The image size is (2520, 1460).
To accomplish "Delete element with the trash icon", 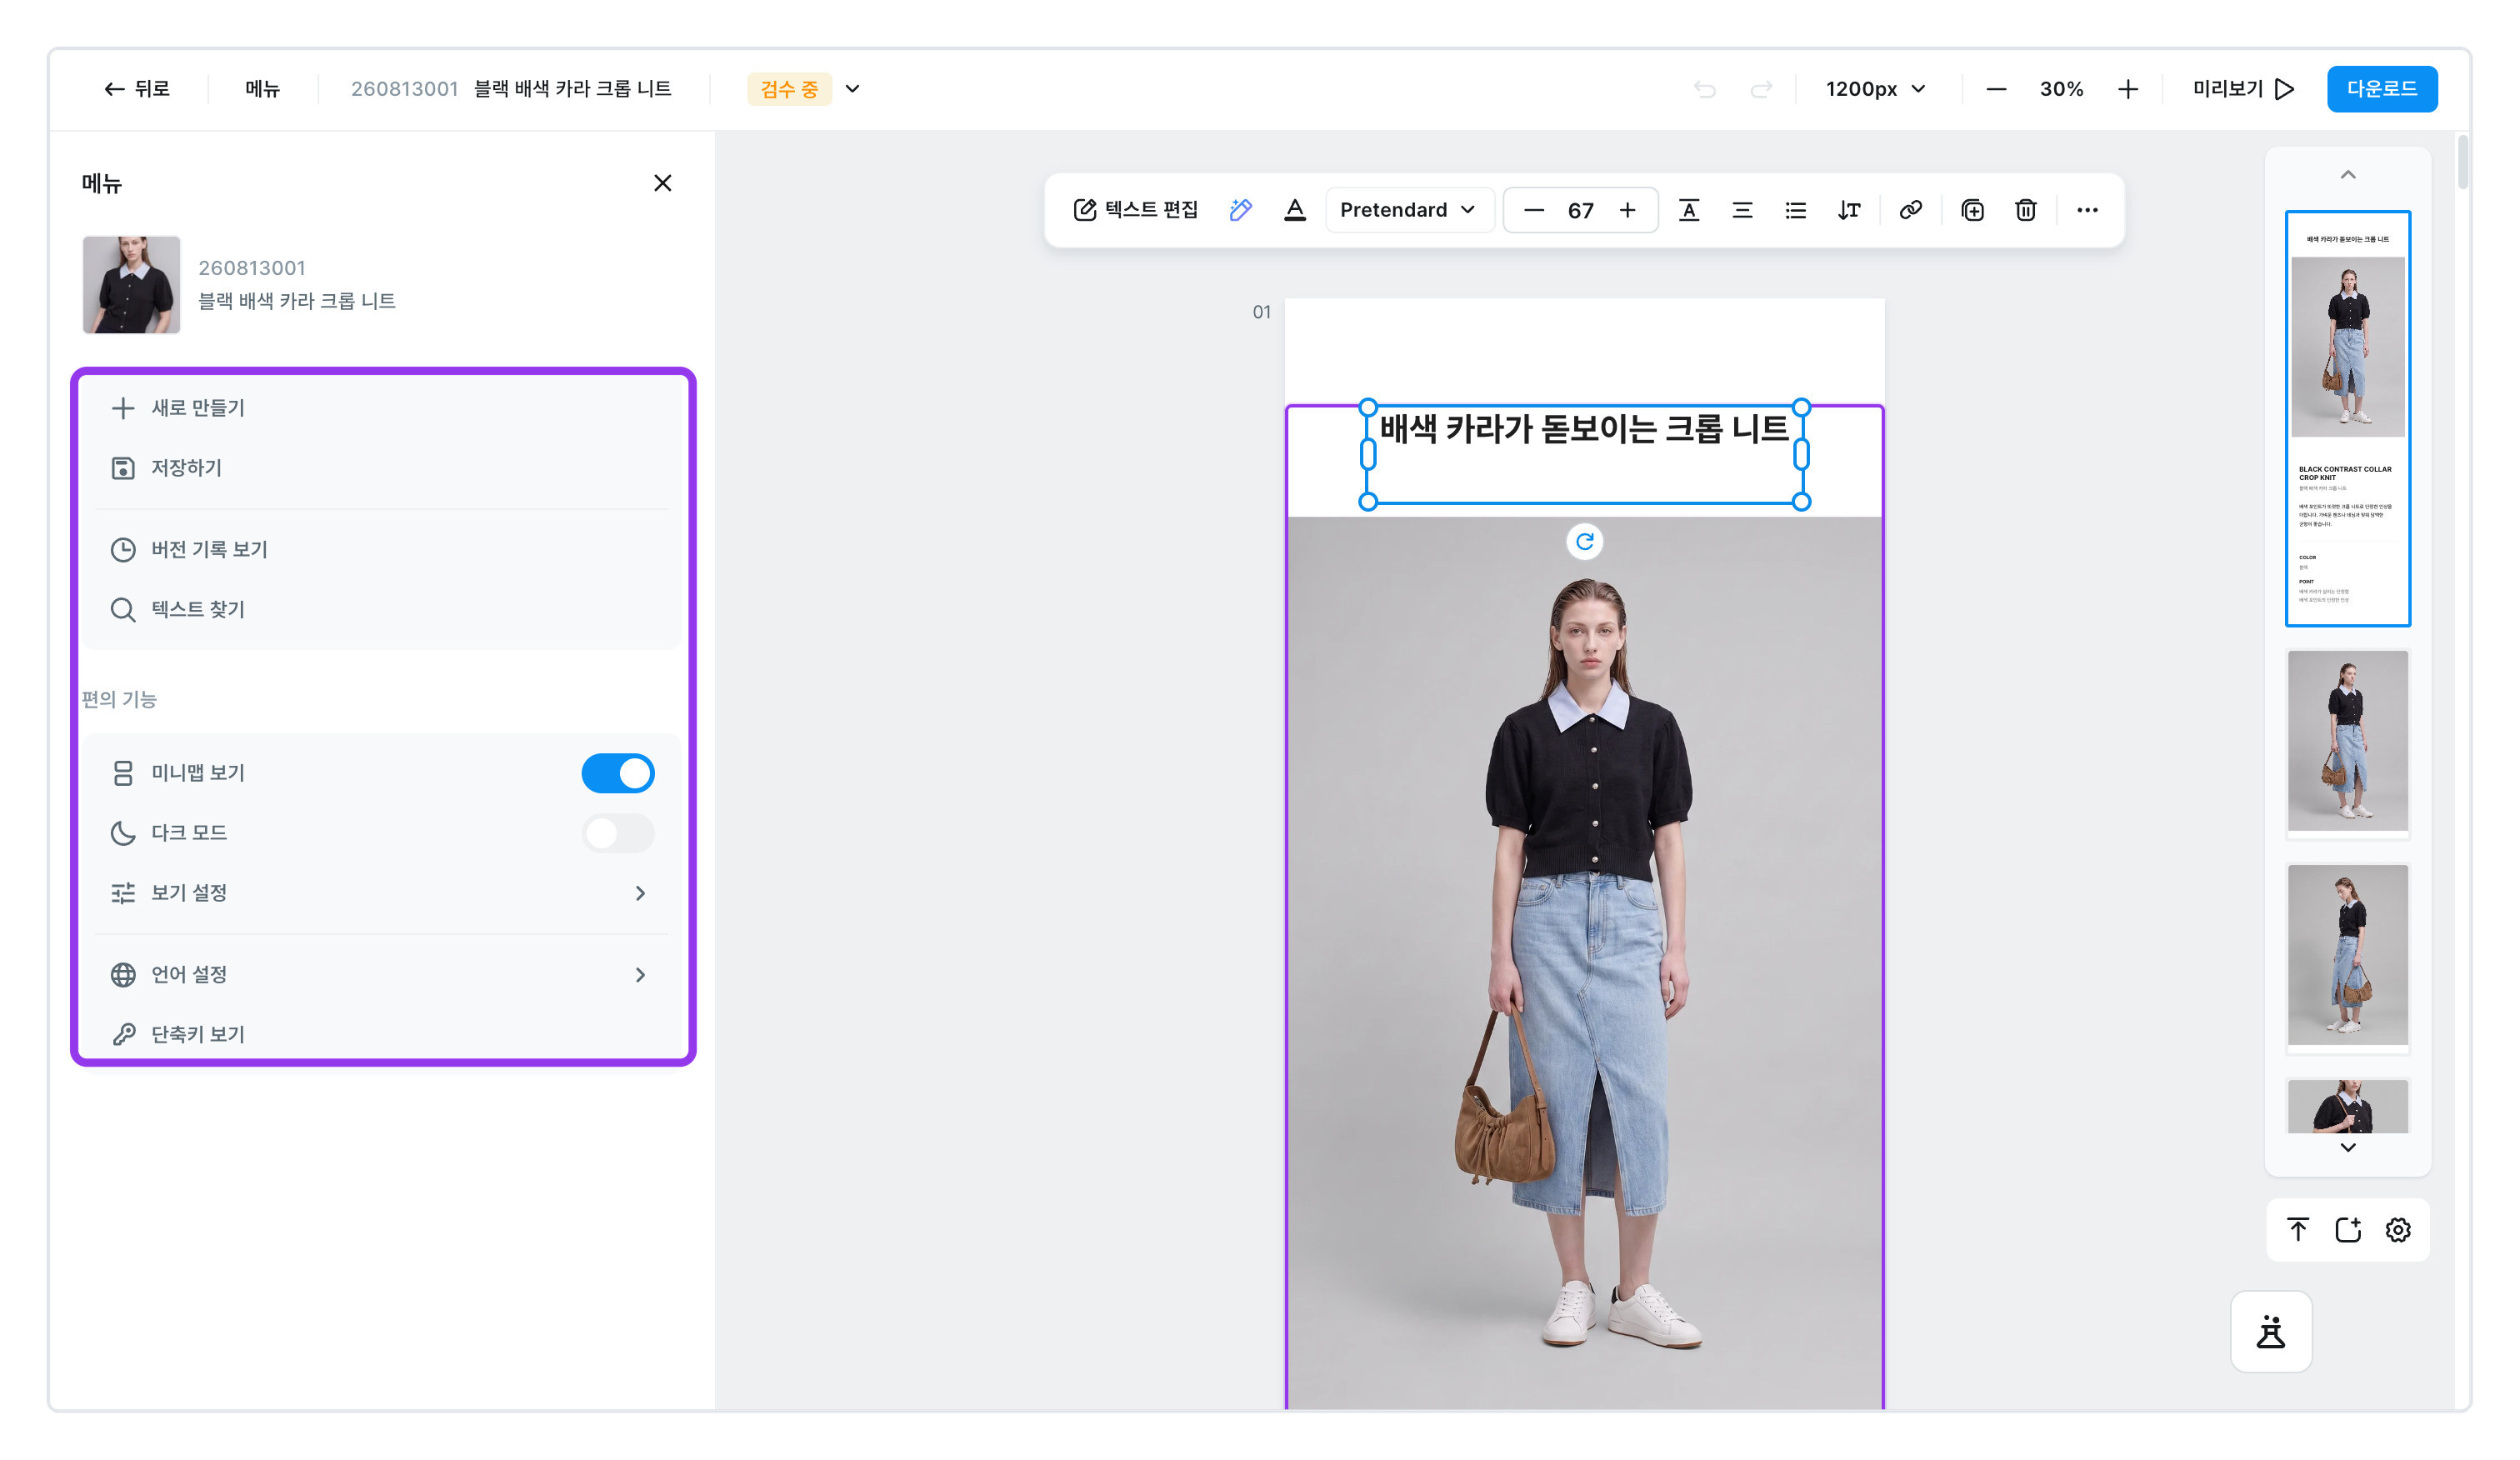I will (x=2026, y=210).
